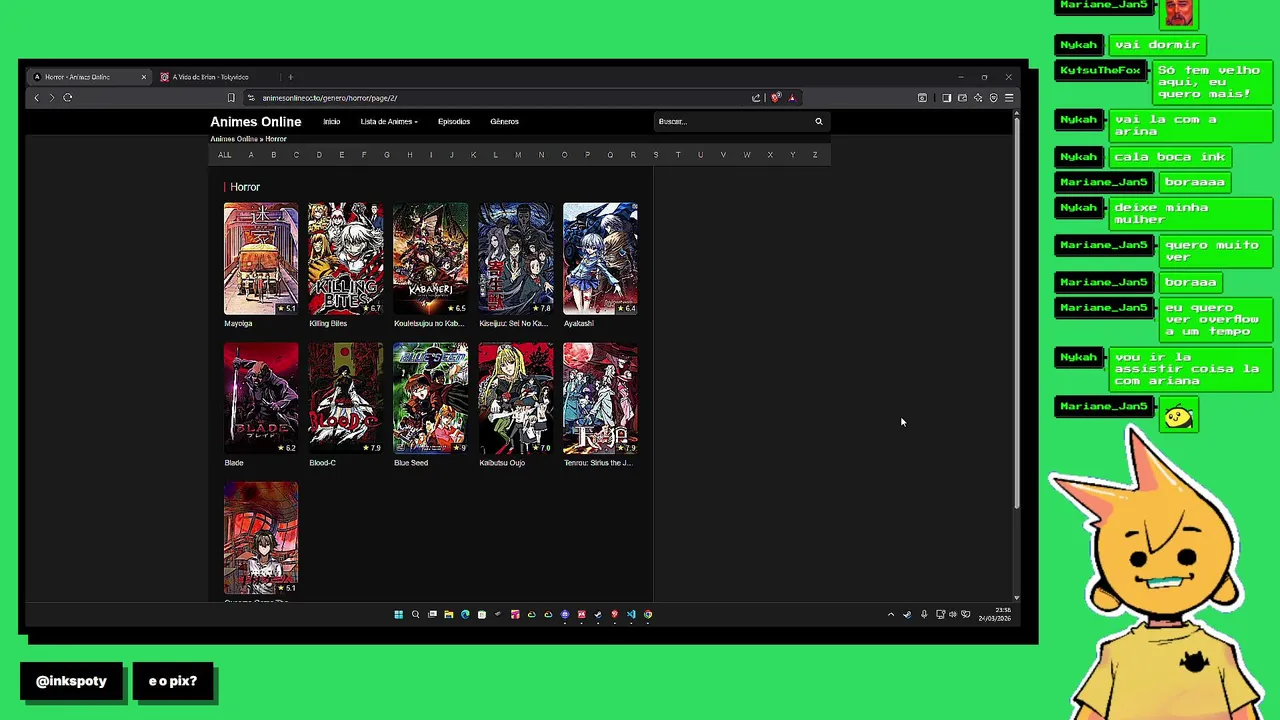Open the Mayoiga poster thumbnail
Viewport: 1280px width, 720px height.
point(261,259)
